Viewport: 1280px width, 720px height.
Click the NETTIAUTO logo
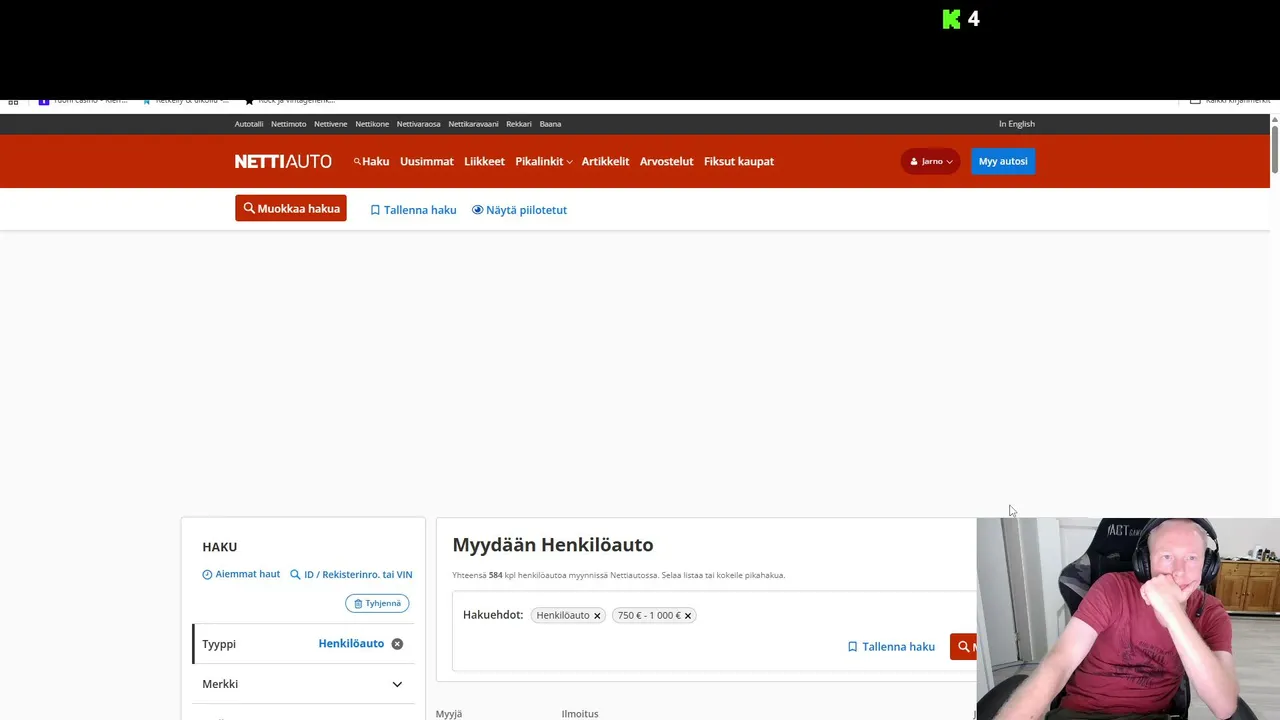(283, 161)
